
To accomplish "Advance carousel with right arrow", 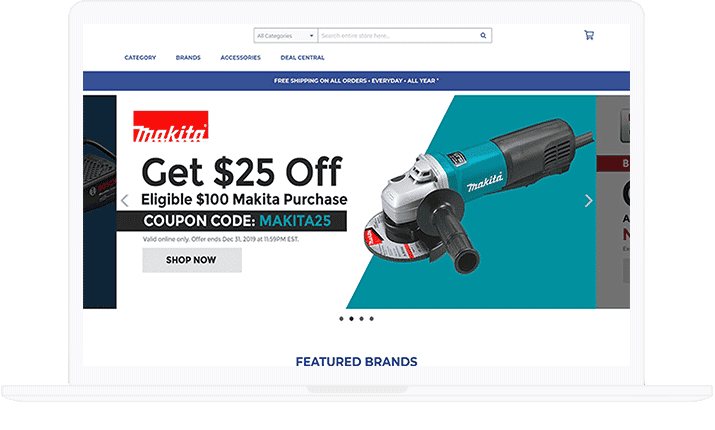I will point(589,201).
